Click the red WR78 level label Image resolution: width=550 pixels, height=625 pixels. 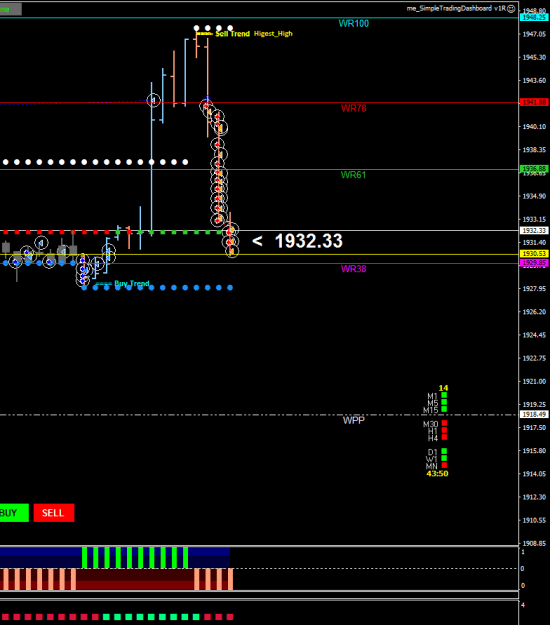click(x=354, y=108)
